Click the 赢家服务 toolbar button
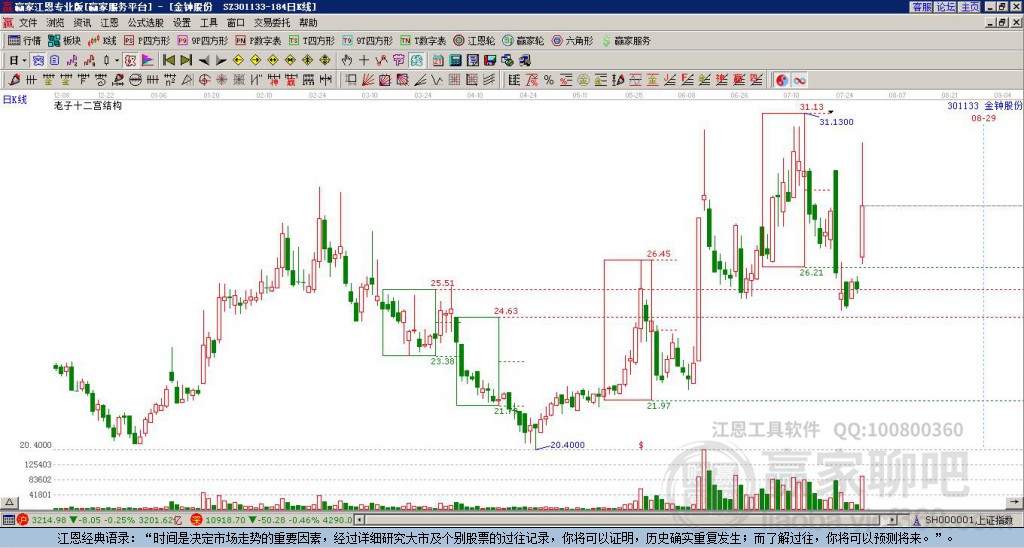Screen dimensions: 1024x548 pyautogui.click(x=626, y=40)
